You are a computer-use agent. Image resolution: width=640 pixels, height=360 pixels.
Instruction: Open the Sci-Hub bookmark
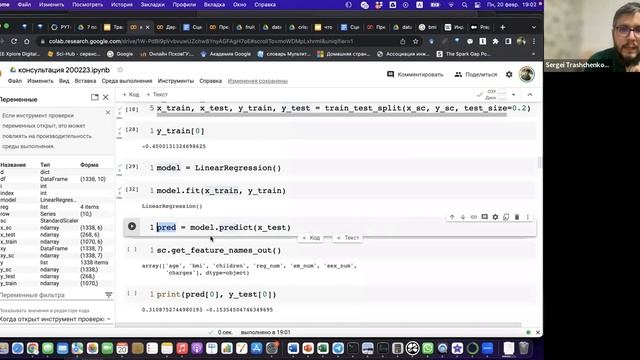click(x=74, y=54)
